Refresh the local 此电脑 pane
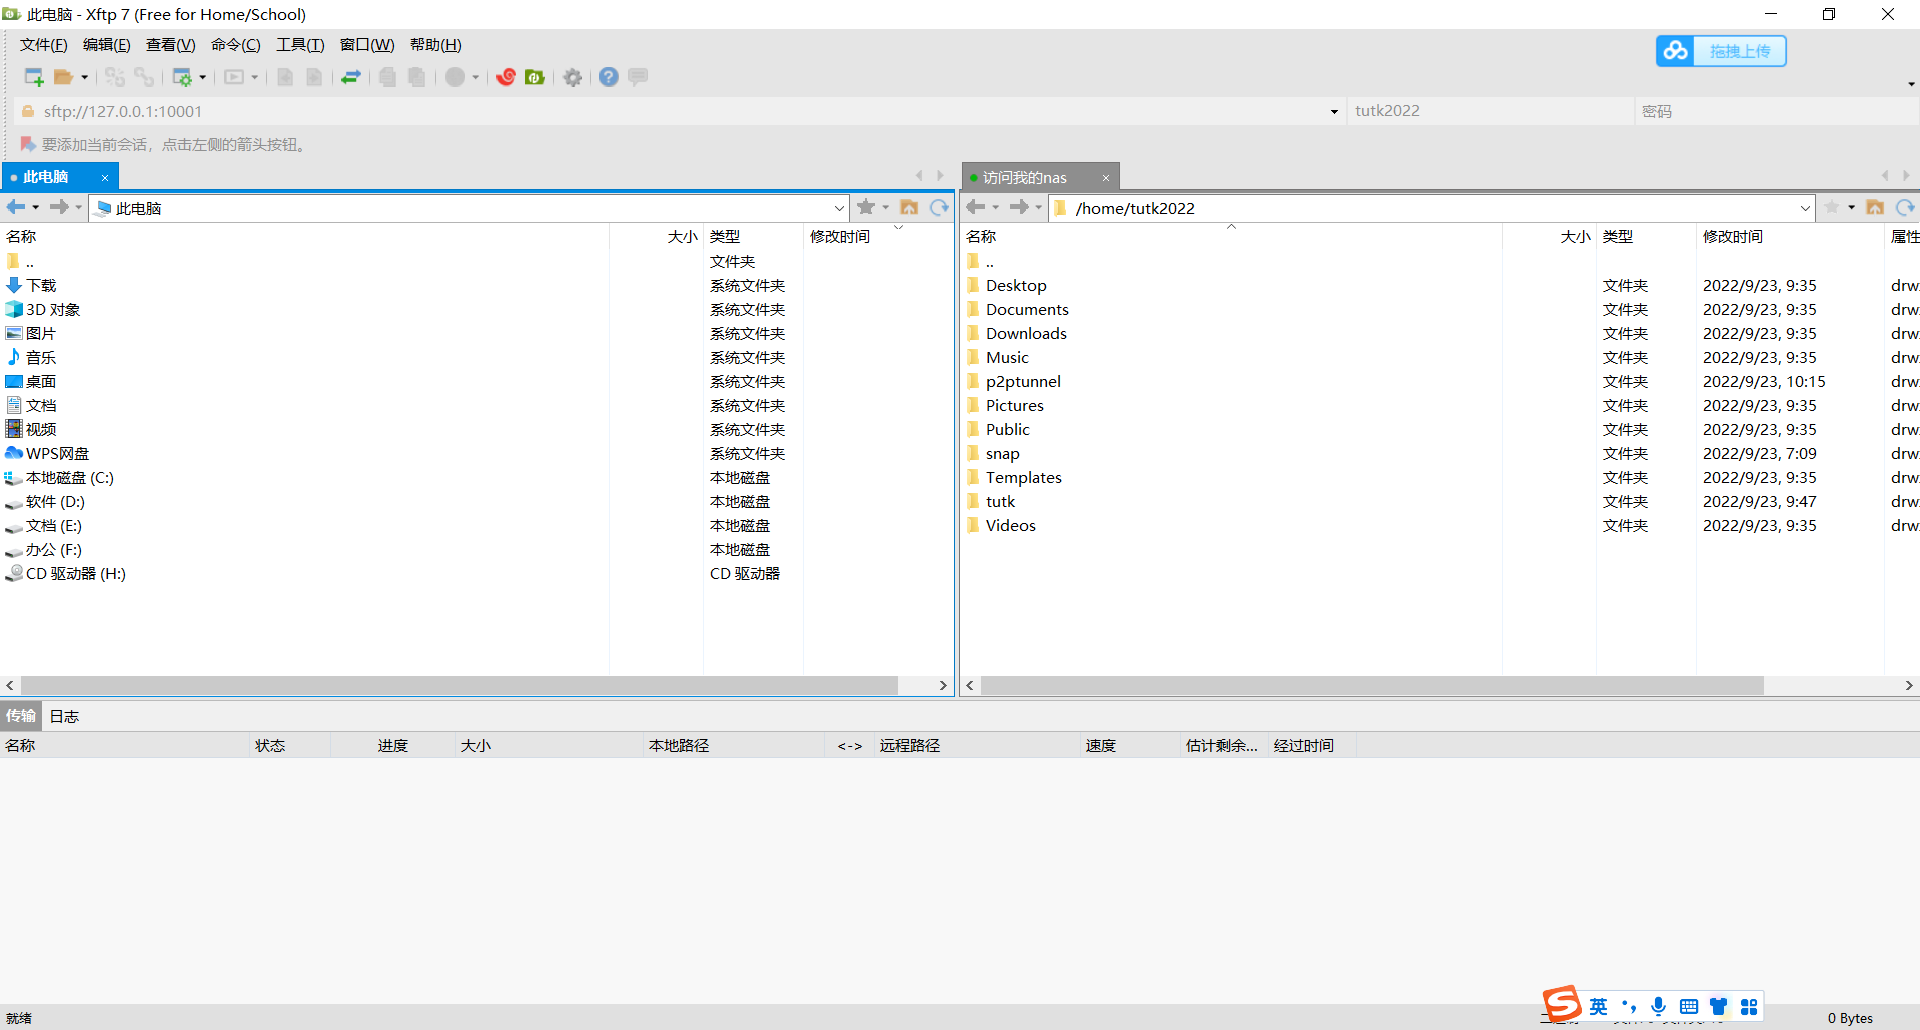The image size is (1920, 1030). (939, 207)
